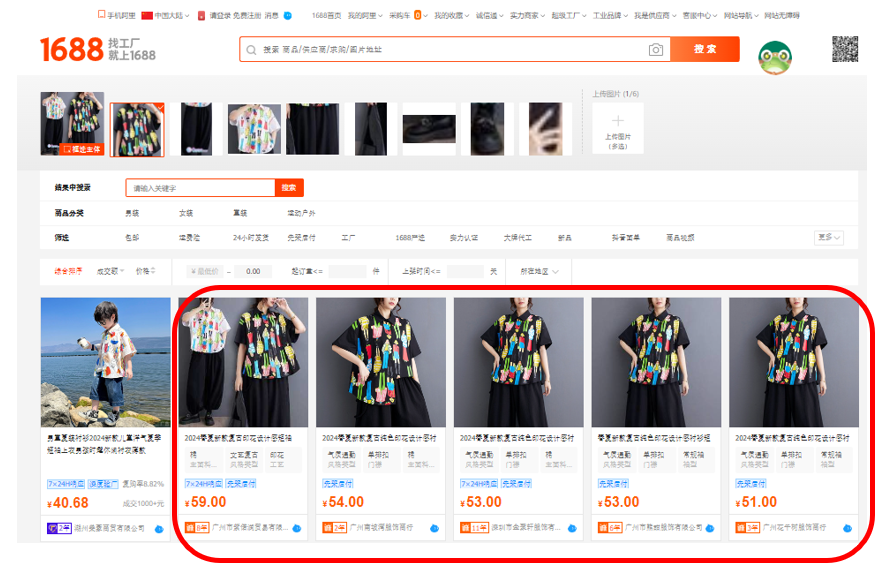Select the 男装 category
882x574 pixels.
pos(132,213)
